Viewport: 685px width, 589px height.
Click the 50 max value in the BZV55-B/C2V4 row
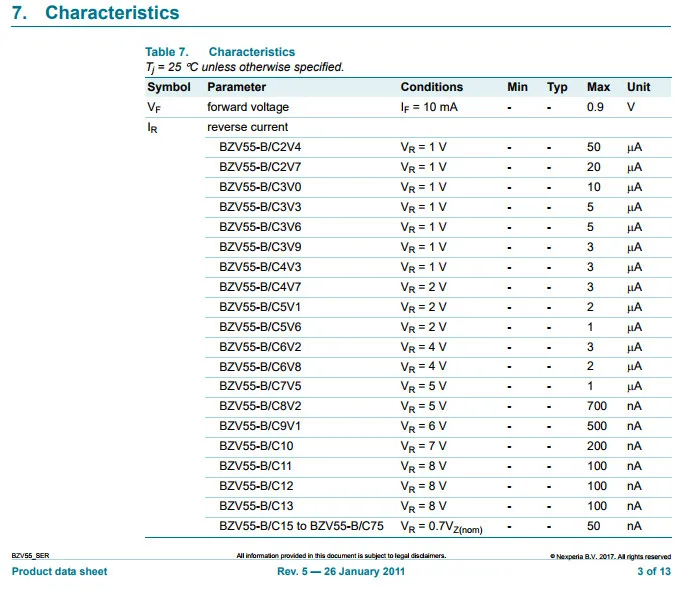point(593,147)
